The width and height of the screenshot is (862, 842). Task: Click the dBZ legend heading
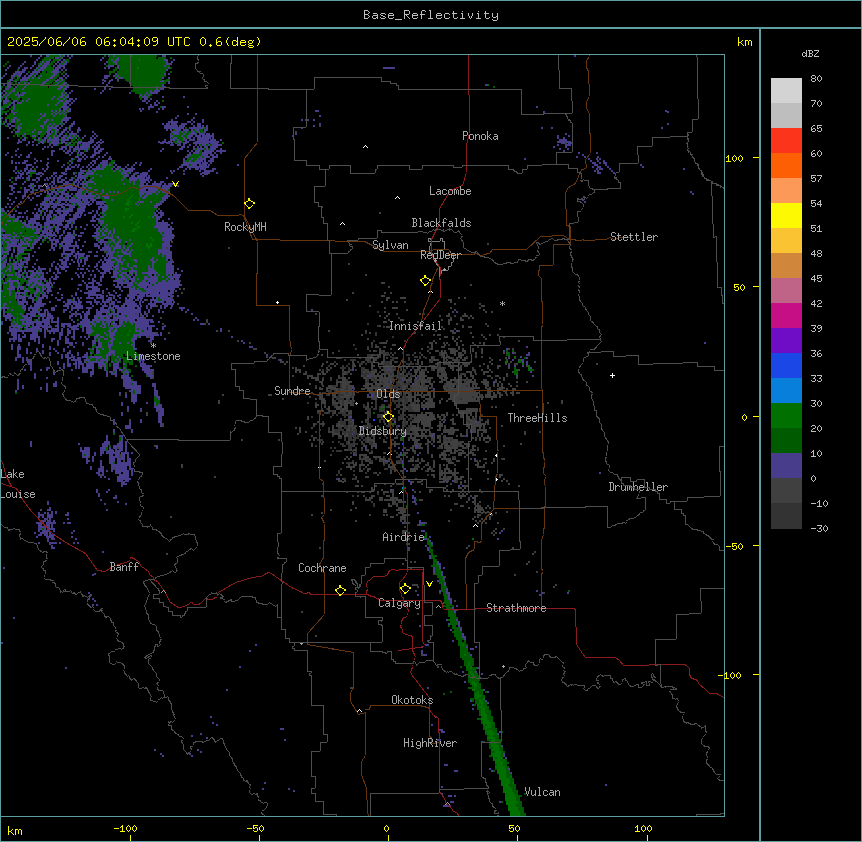[810, 53]
